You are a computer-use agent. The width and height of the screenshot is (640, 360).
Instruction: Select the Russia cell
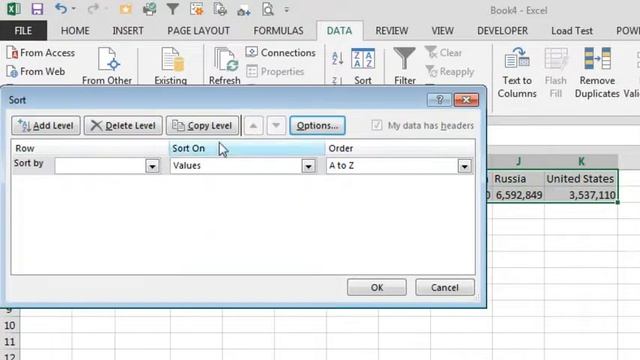coord(518,178)
